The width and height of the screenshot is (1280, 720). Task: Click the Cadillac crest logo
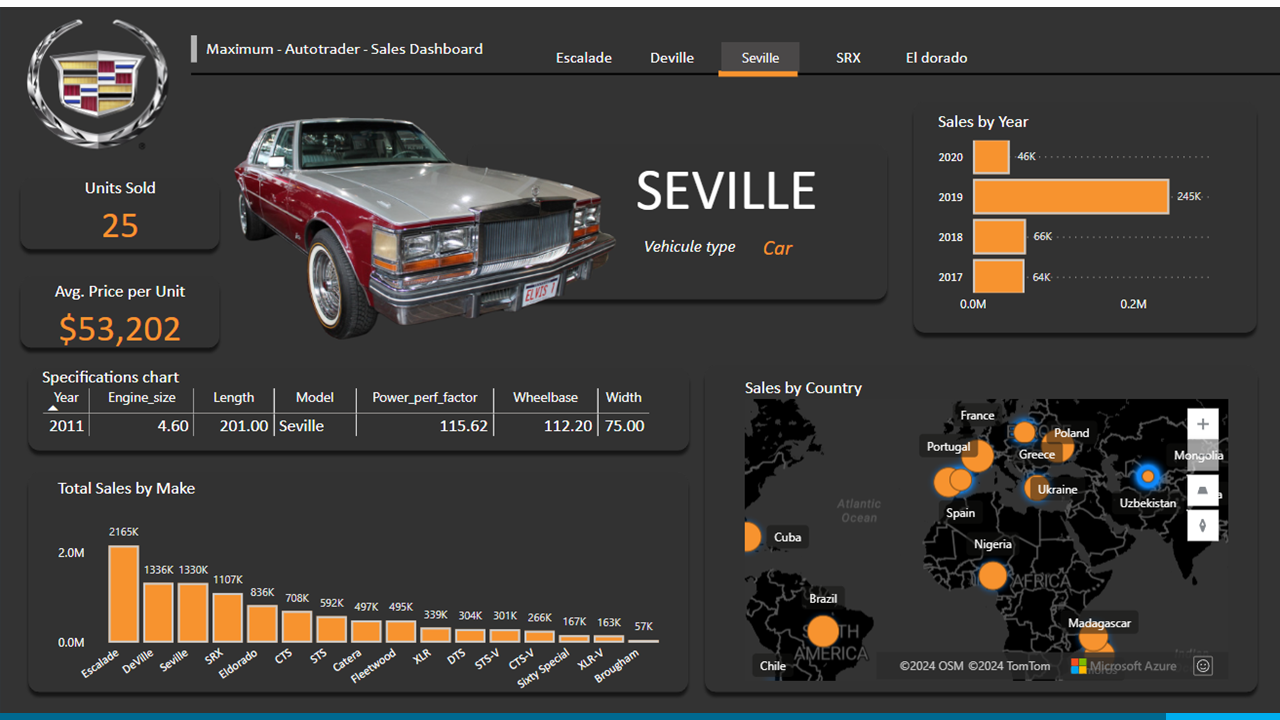tap(98, 84)
